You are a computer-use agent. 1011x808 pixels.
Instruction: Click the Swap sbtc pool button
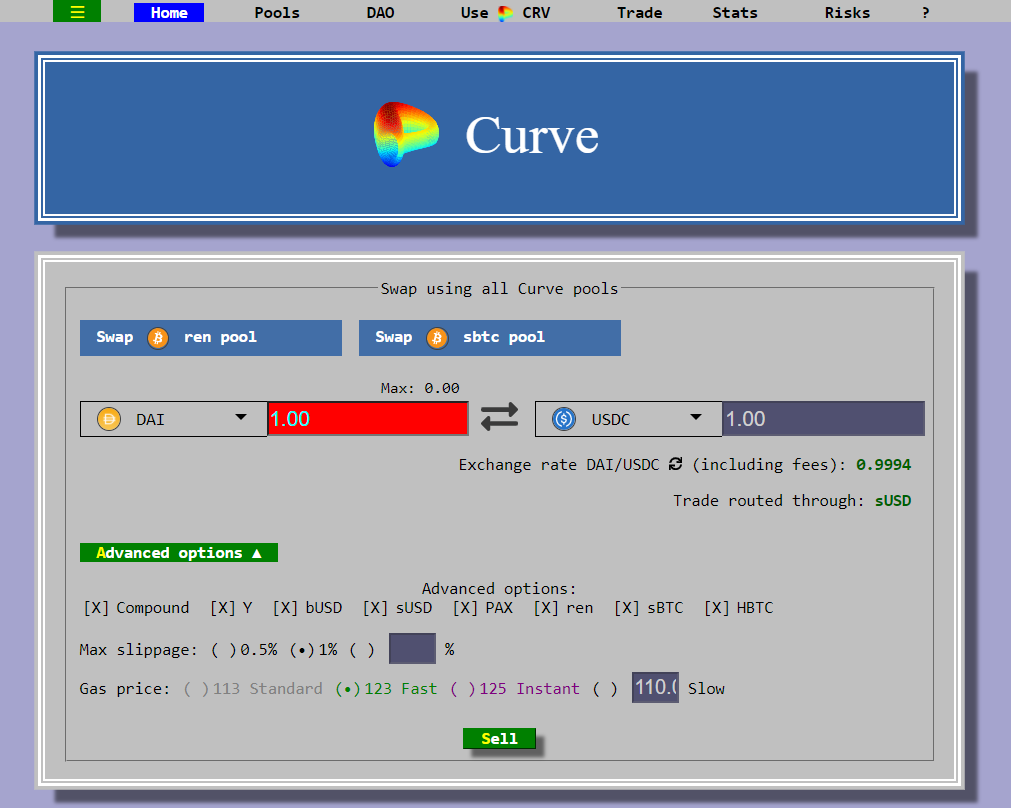(x=490, y=338)
